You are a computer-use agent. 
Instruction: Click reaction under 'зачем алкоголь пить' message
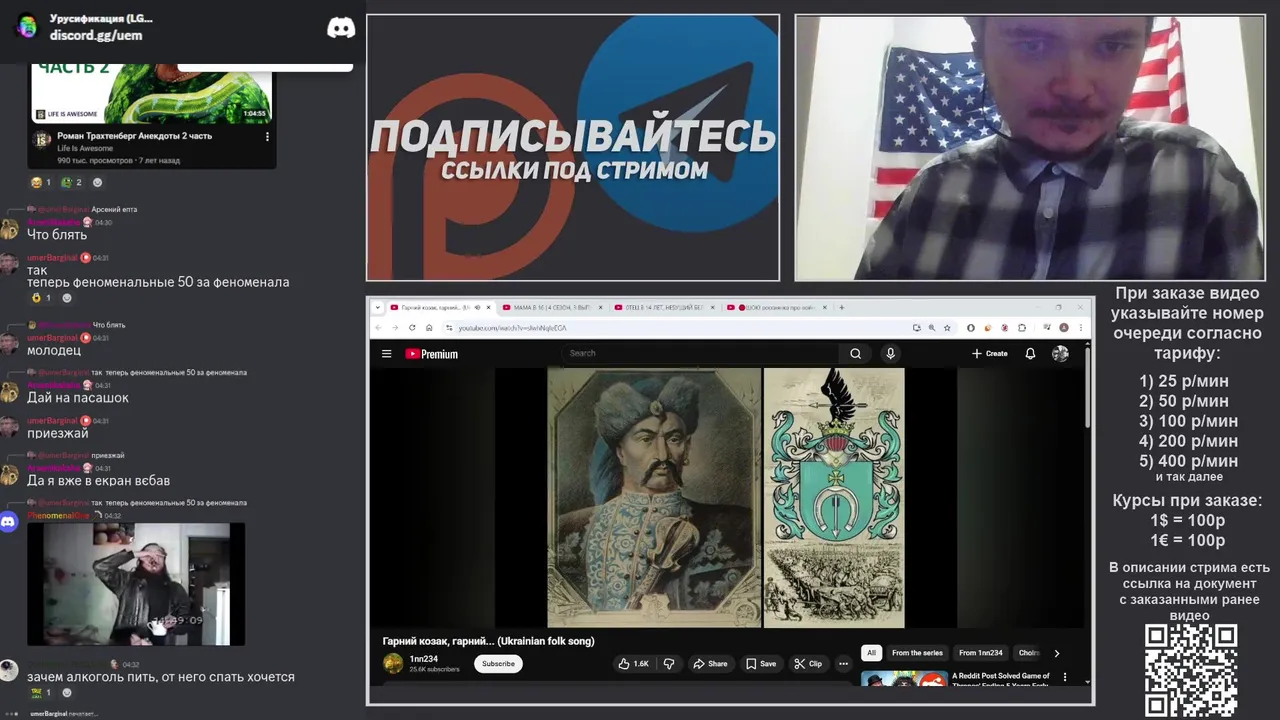(40, 692)
